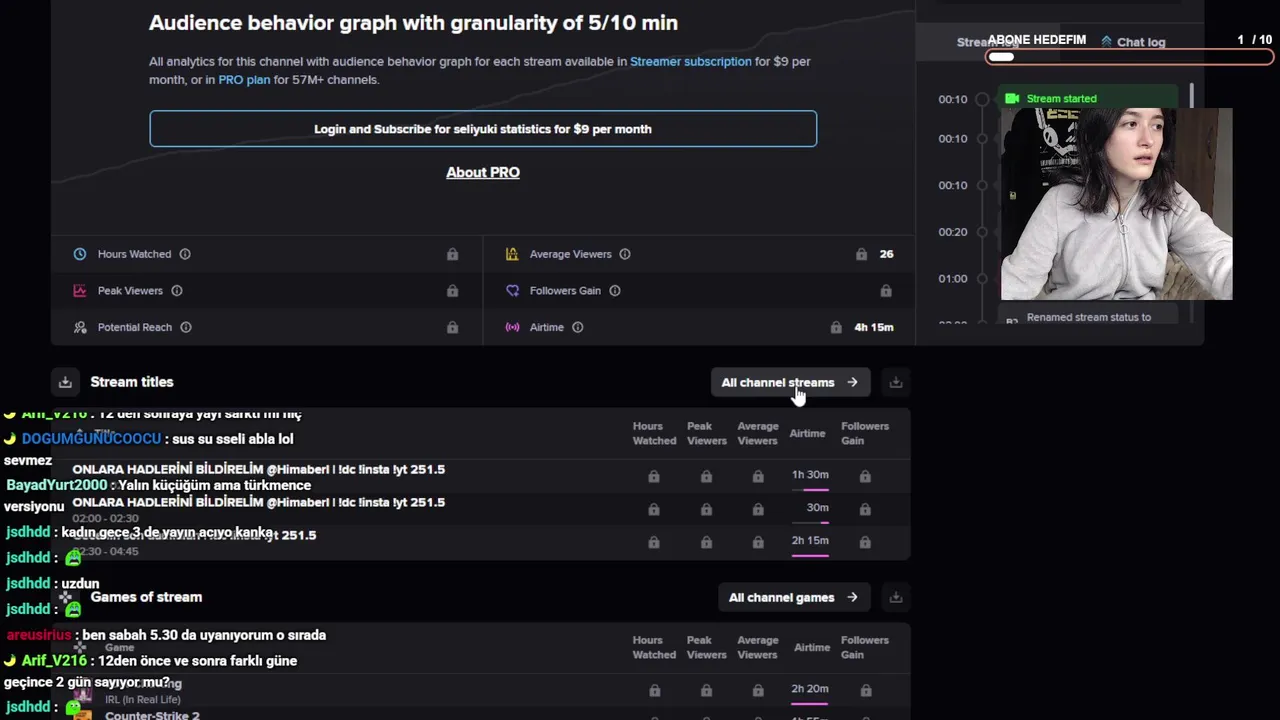Open the Streamer subscription link
The height and width of the screenshot is (720, 1280).
coord(691,61)
